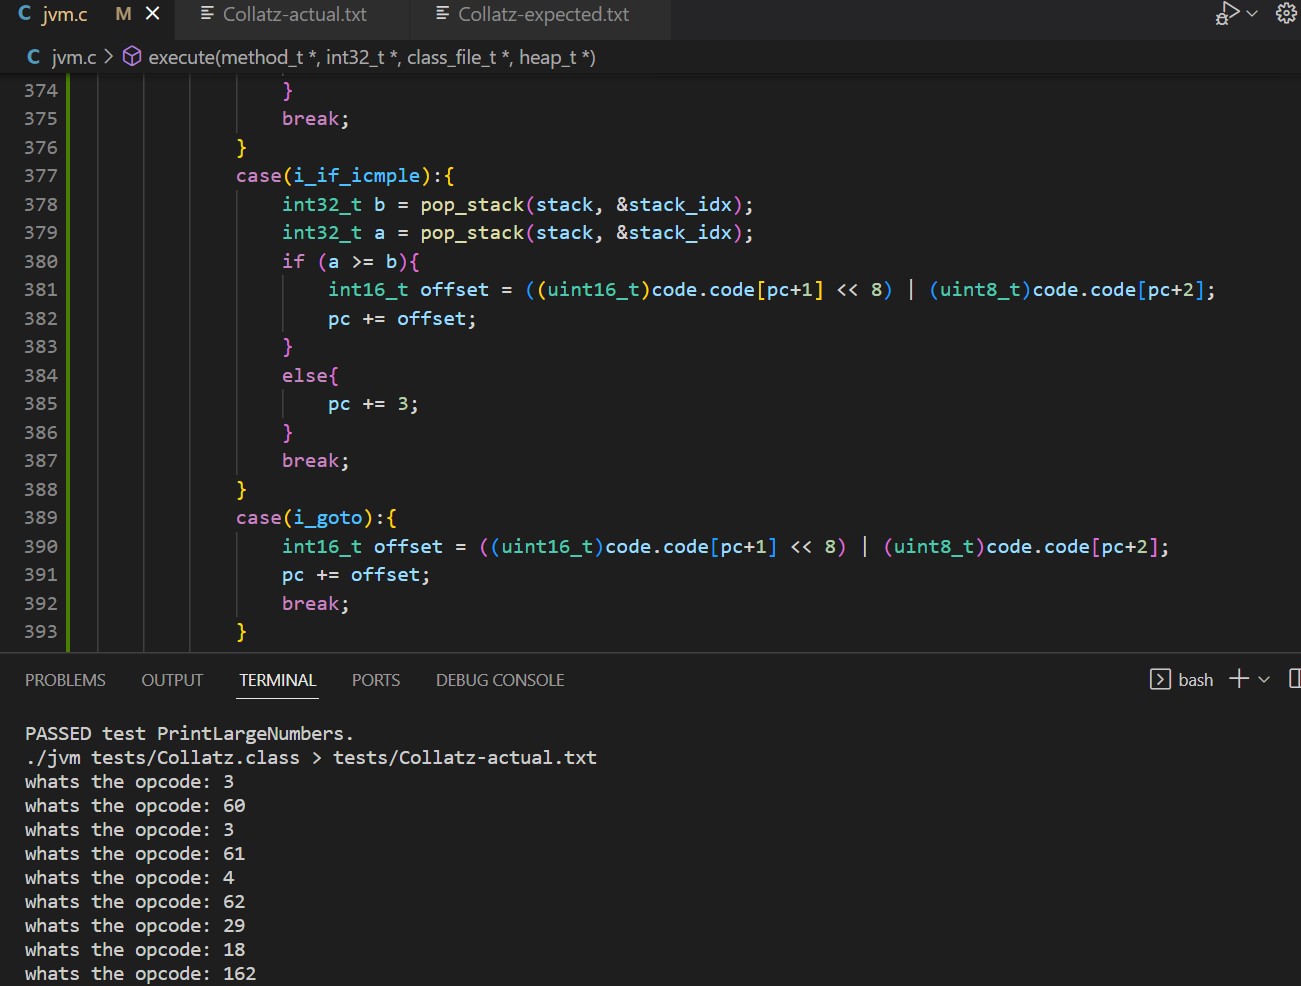The width and height of the screenshot is (1301, 986).
Task: Click the Debug C/C++ File run icon
Action: coord(1227,13)
